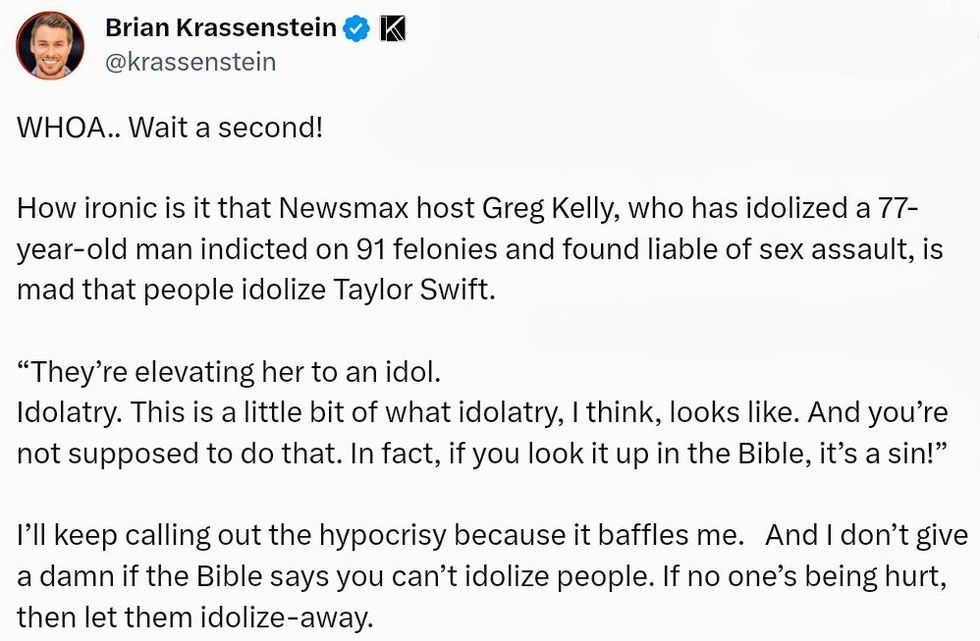This screenshot has width=980, height=641.
Task: Click "They're elevating her to an idol."
Action: click(x=228, y=372)
